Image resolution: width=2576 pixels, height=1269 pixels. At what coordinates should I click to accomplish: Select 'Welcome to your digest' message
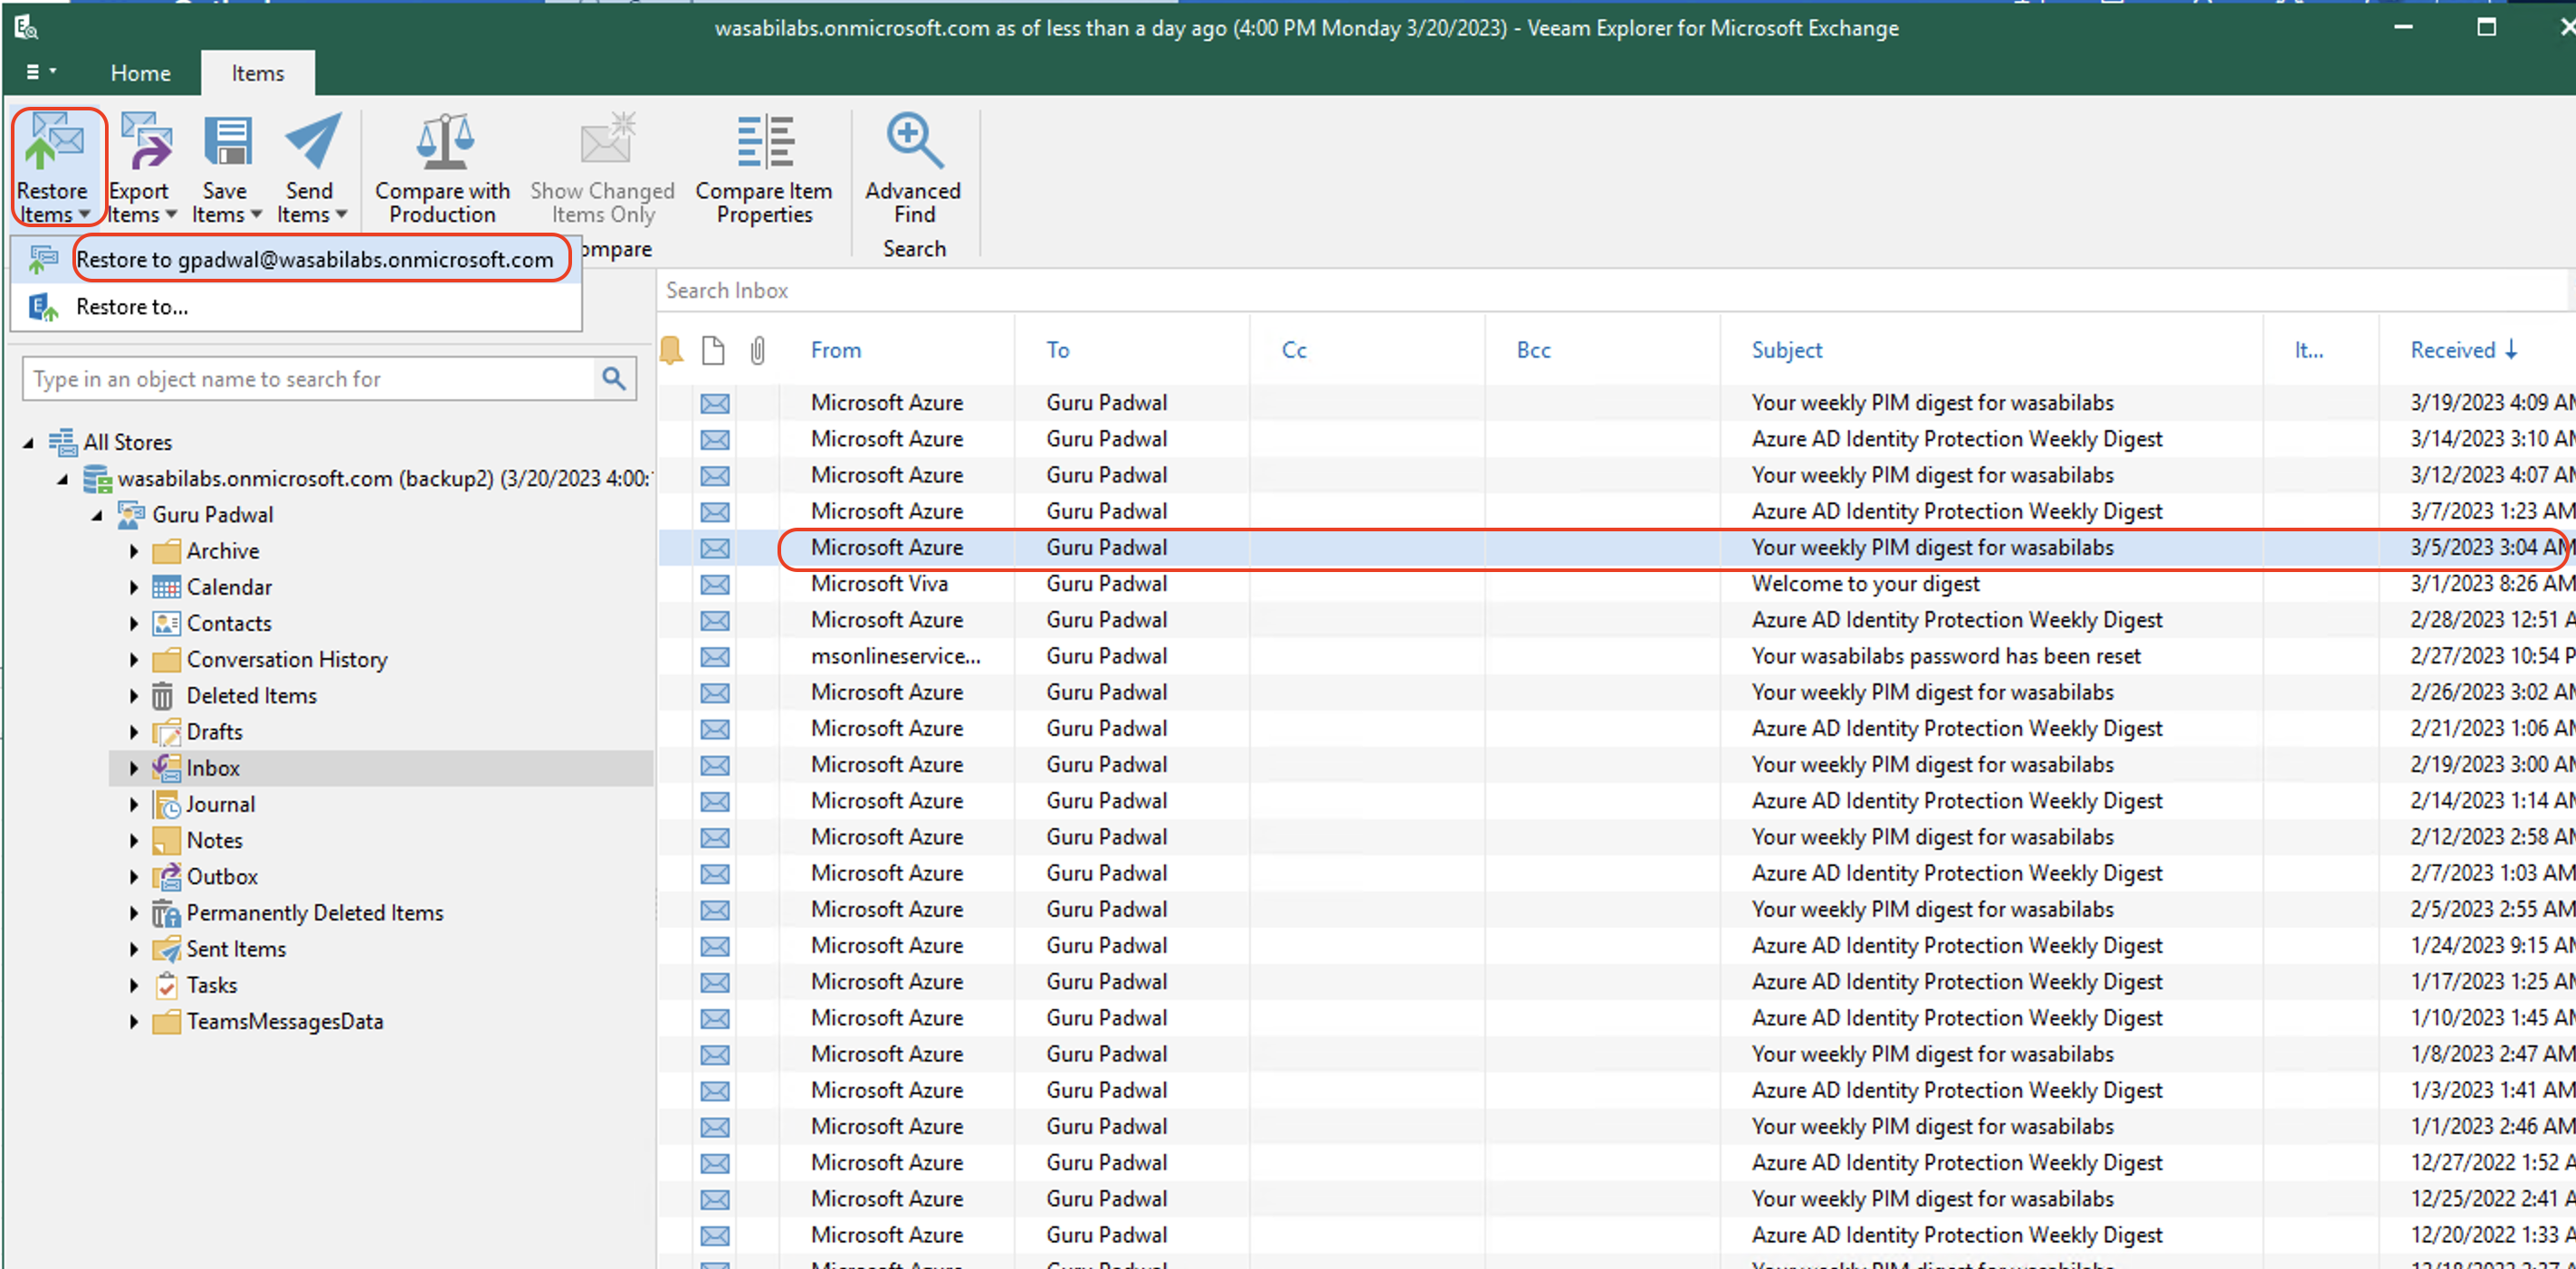1618,584
